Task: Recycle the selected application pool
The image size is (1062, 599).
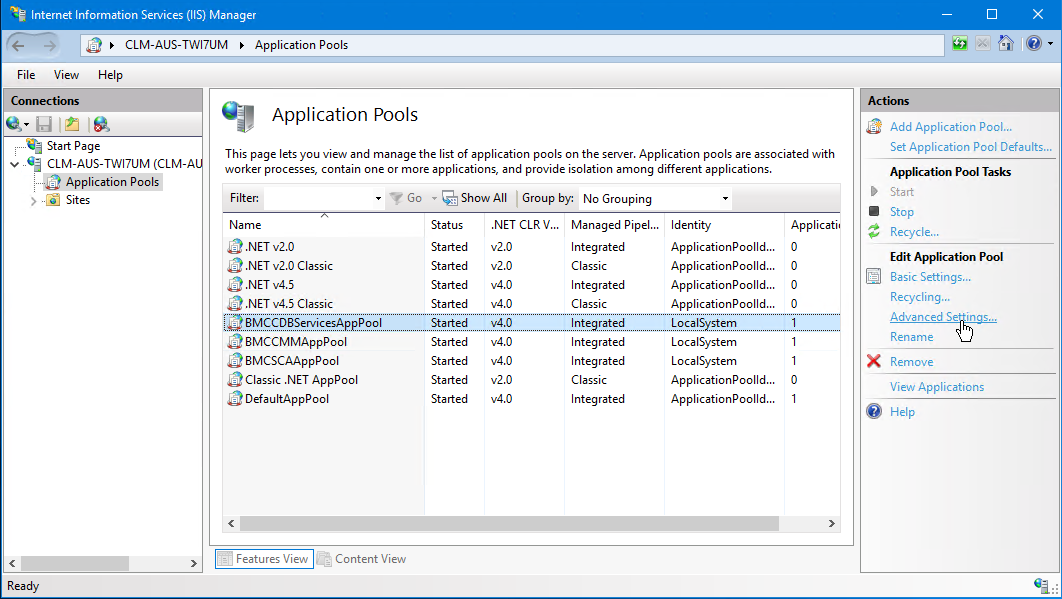Action: coord(914,232)
